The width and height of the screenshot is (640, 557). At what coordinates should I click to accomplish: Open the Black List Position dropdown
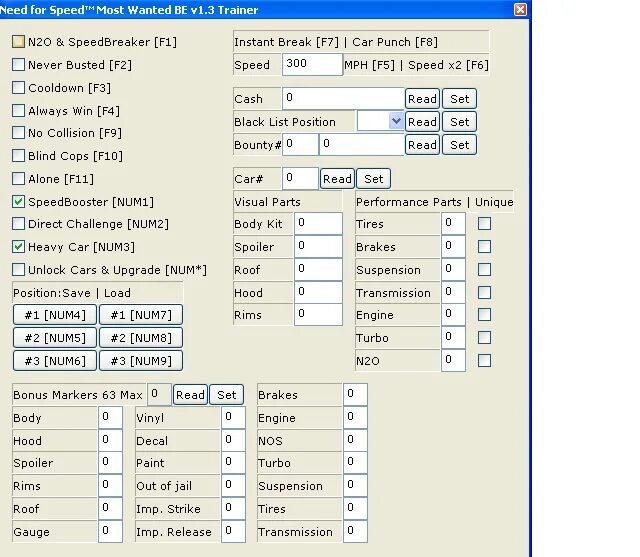click(x=396, y=121)
